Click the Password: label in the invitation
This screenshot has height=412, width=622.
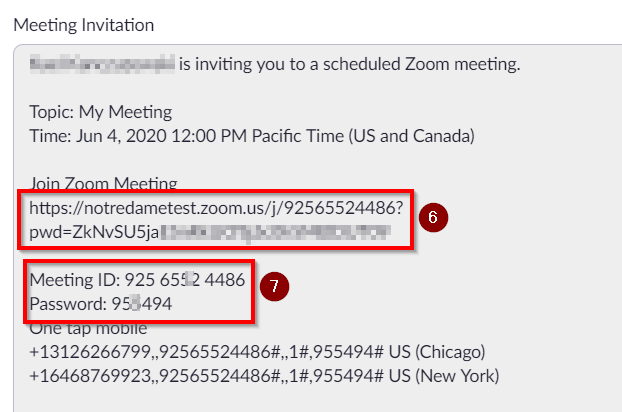68,304
